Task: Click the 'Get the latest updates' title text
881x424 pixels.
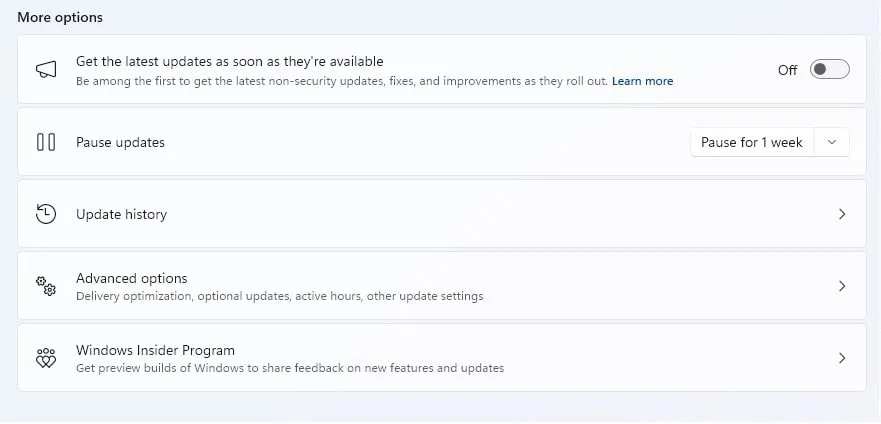Action: click(x=229, y=61)
